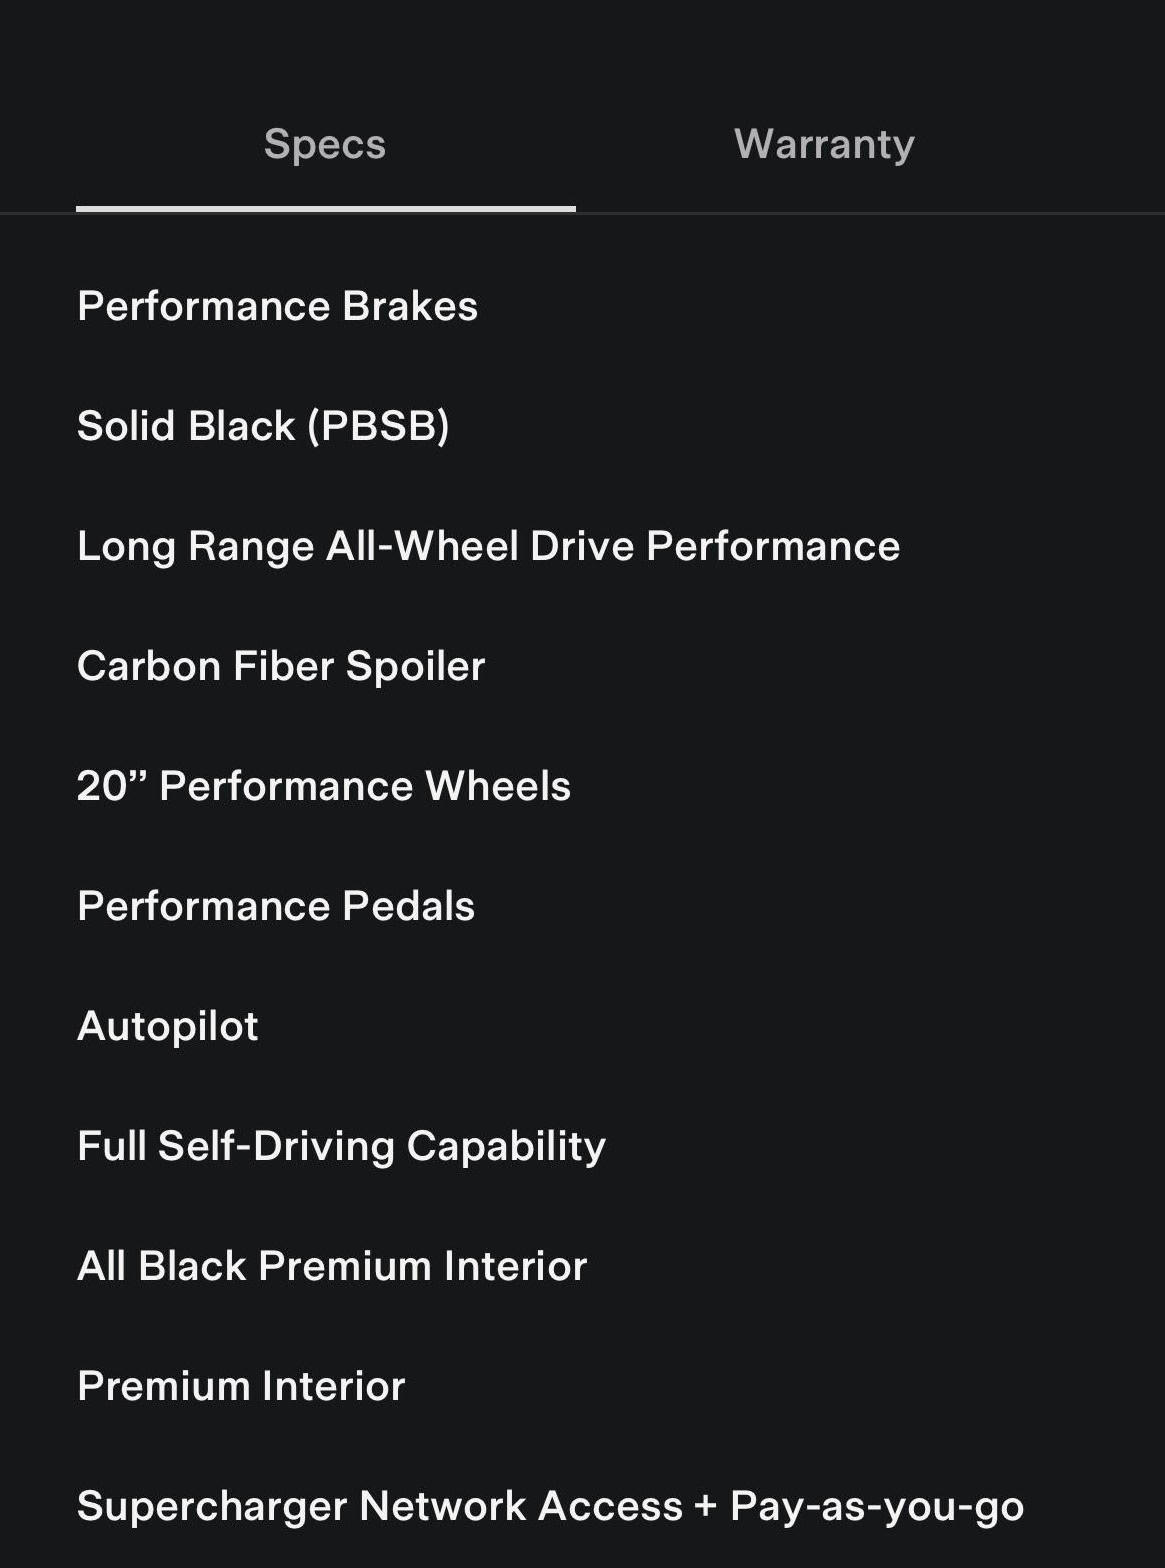Click Long Range All-Wheel Drive Performance
The width and height of the screenshot is (1165, 1568).
pos(488,546)
